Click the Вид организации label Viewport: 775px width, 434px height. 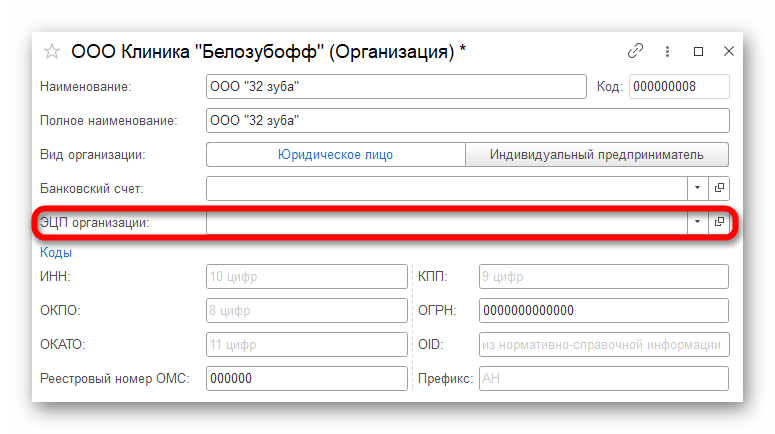click(x=93, y=155)
